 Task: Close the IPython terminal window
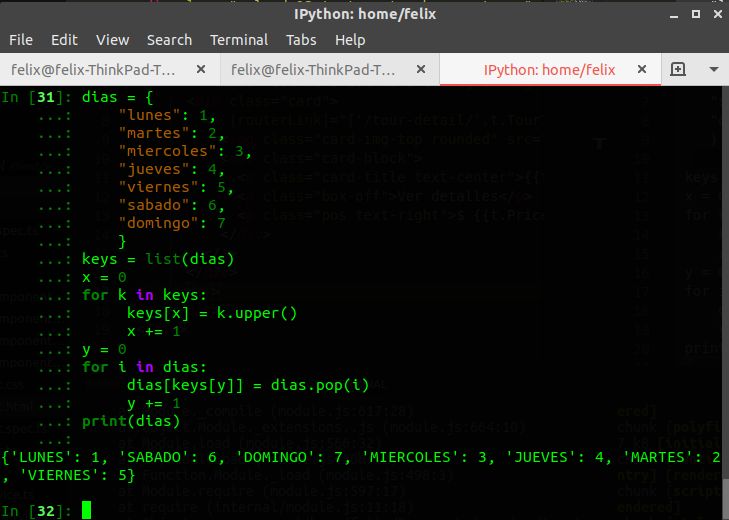pos(718,14)
